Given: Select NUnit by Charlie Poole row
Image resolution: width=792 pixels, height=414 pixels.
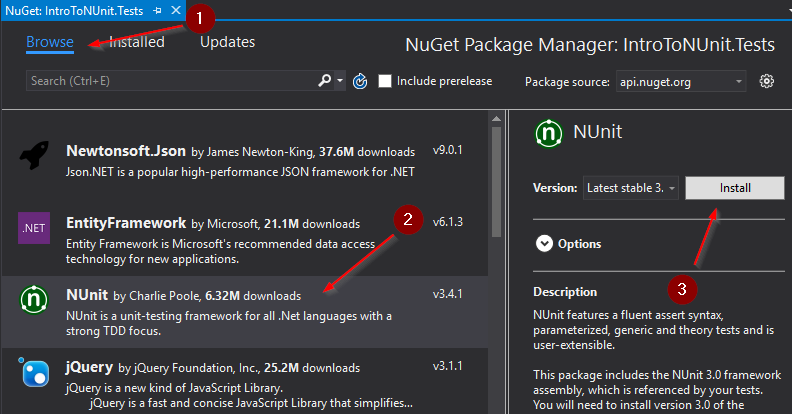Looking at the screenshot, I should (245, 312).
